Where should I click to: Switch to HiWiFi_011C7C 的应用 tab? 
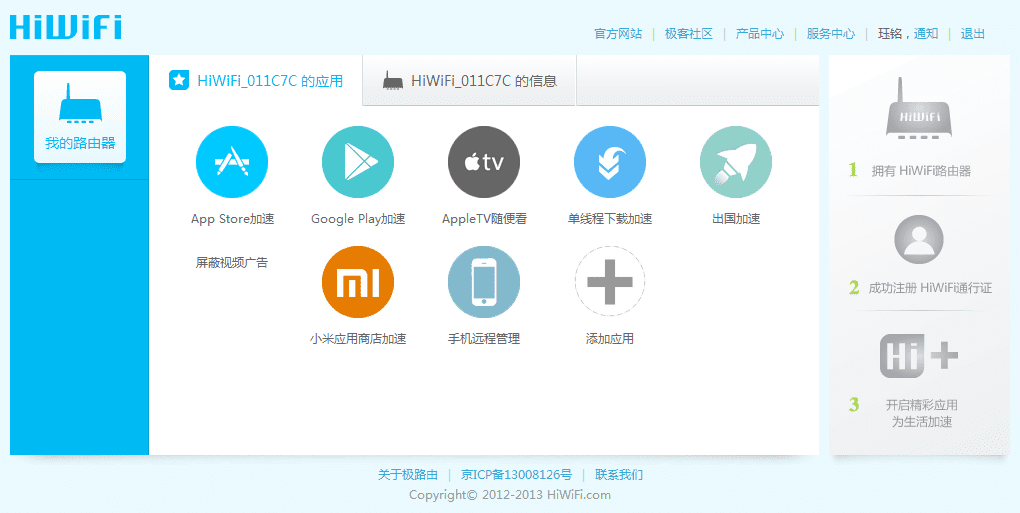(x=256, y=81)
